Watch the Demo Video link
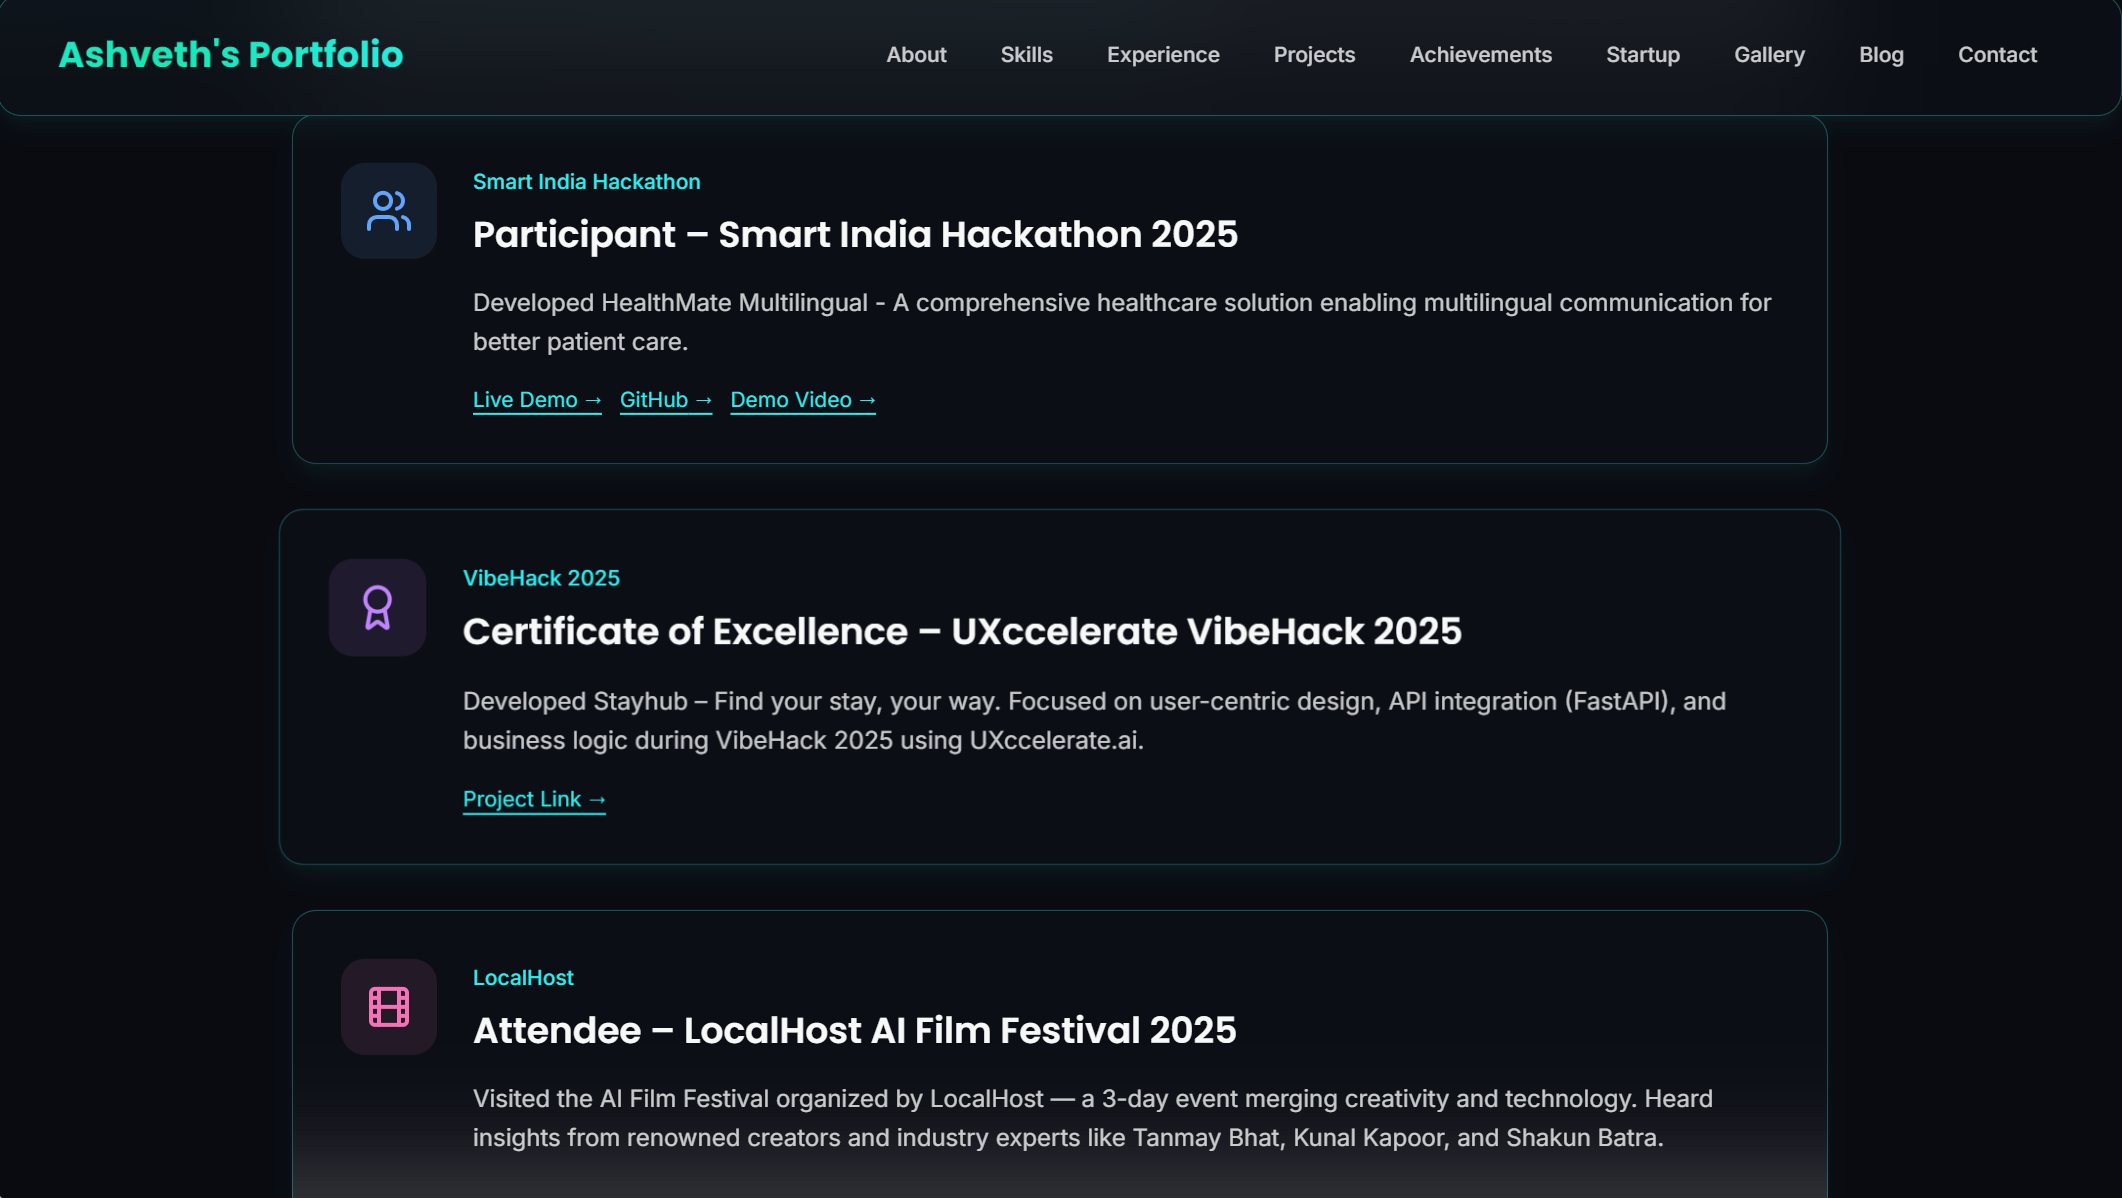 802,400
